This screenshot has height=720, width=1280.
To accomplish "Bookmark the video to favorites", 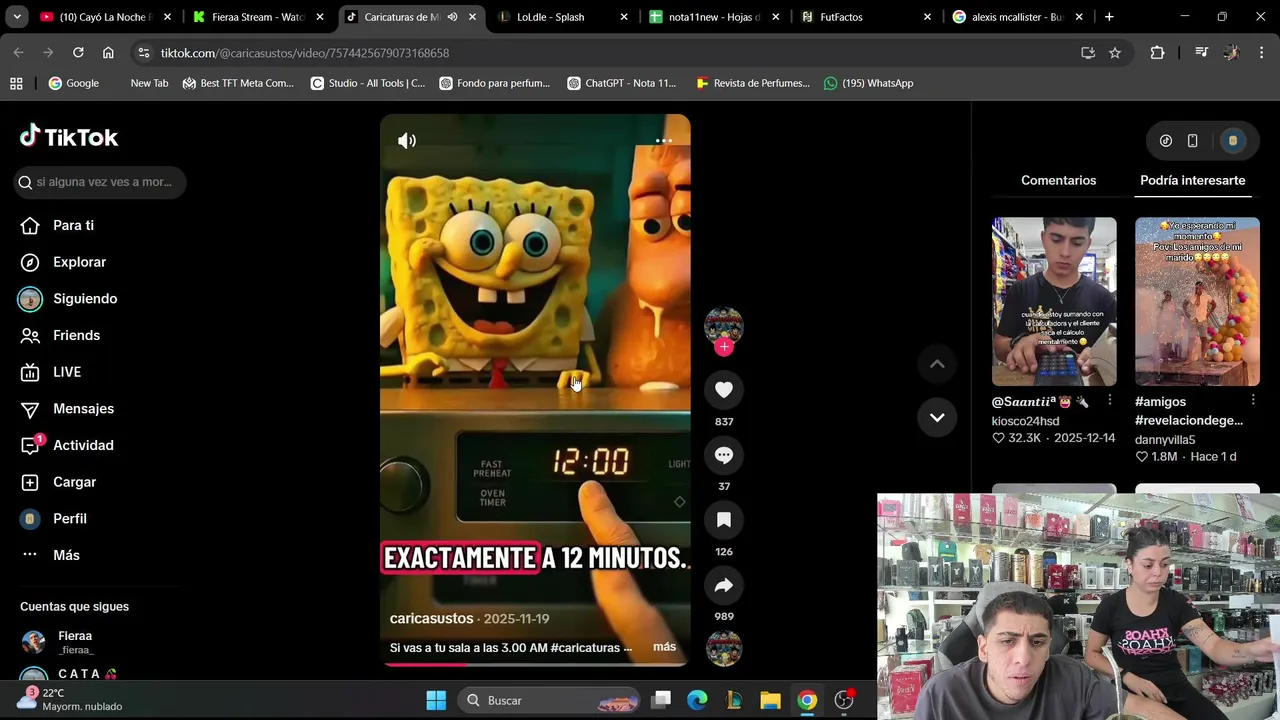I will point(724,520).
